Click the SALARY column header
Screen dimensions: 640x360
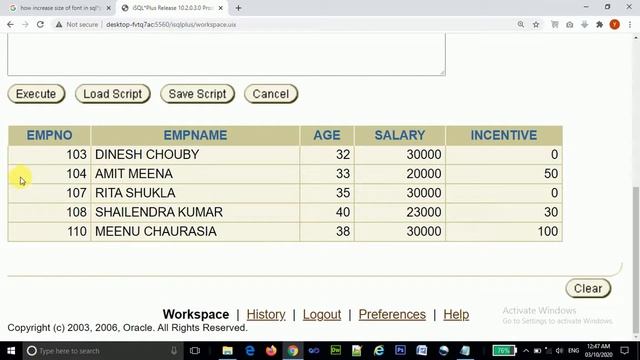(x=400, y=136)
